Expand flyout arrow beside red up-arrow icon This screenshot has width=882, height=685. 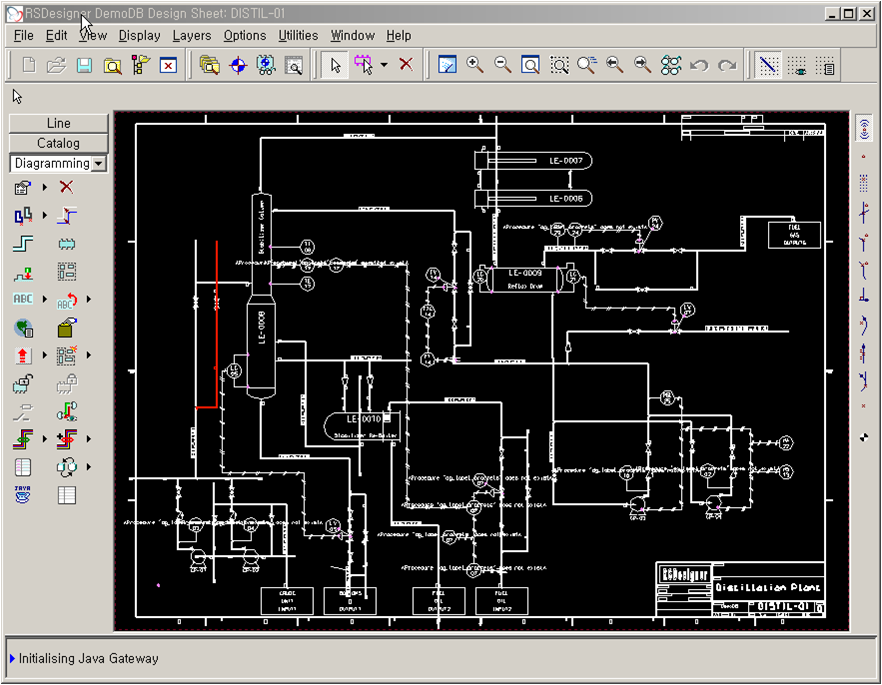[44, 355]
